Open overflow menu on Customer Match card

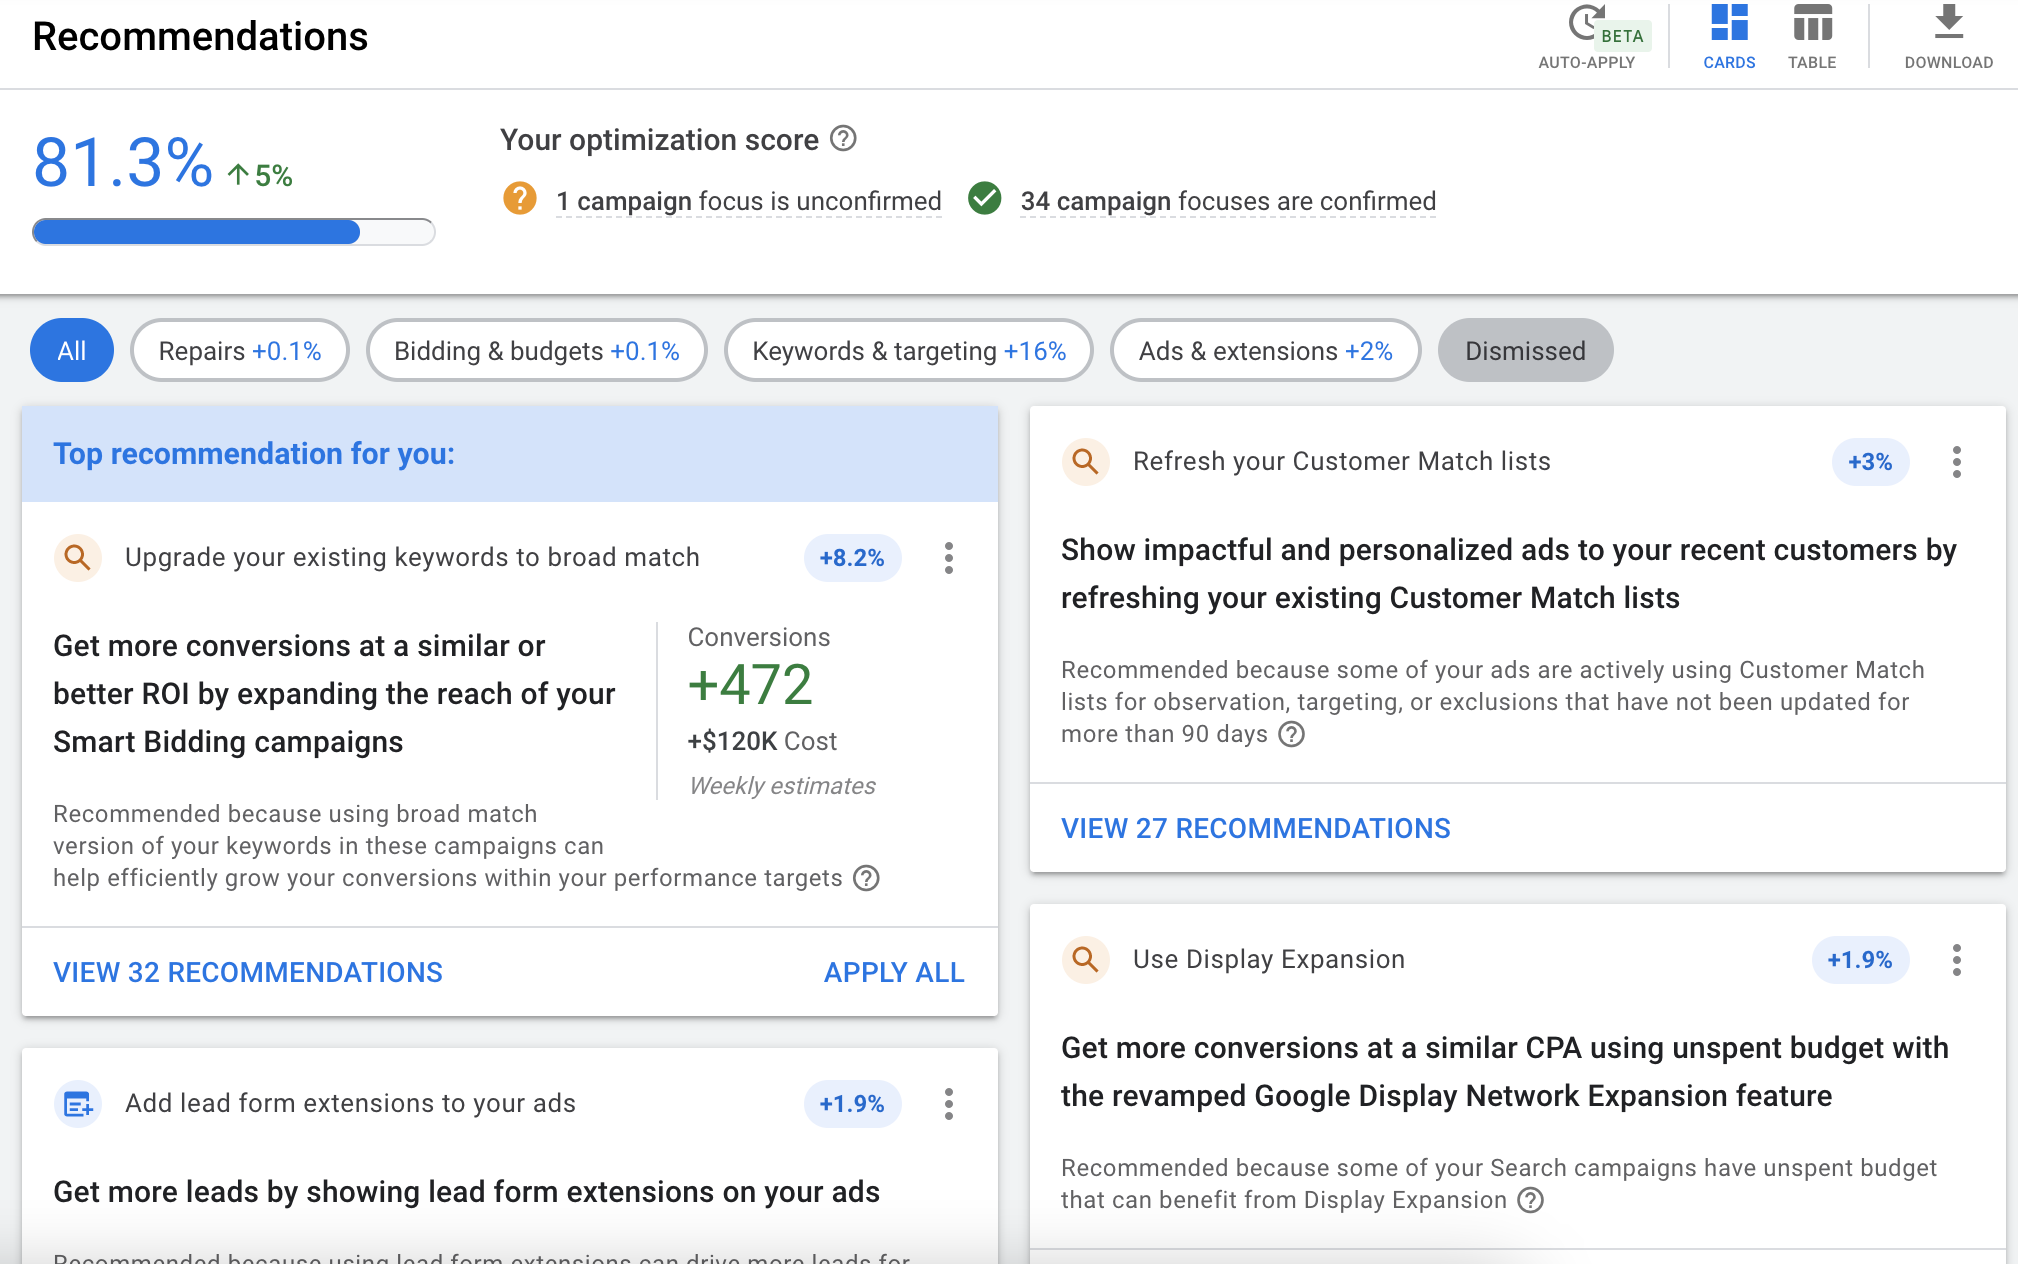[x=1956, y=462]
